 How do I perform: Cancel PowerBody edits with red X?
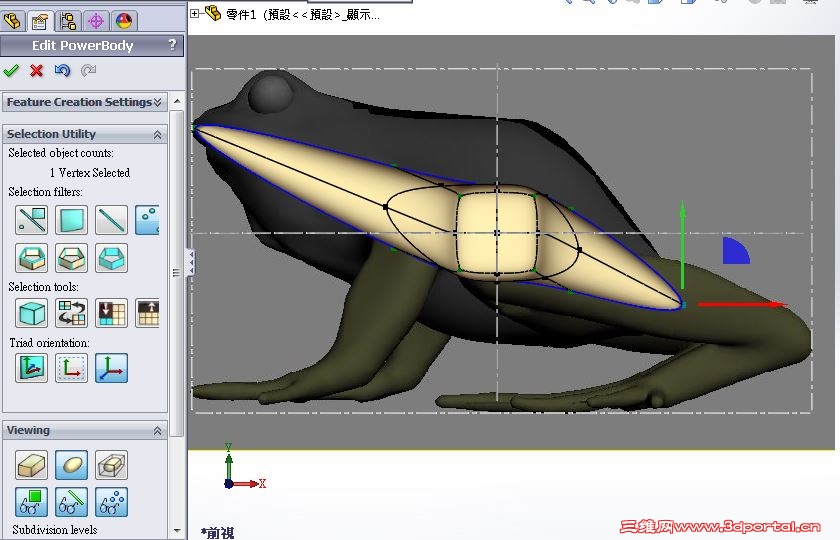tap(36, 71)
